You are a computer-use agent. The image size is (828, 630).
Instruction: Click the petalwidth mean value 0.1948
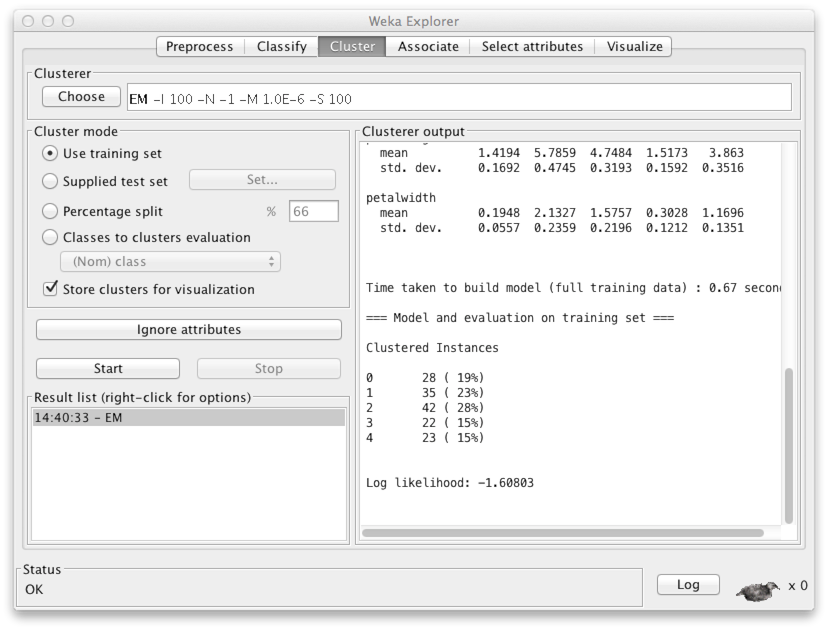pos(498,213)
